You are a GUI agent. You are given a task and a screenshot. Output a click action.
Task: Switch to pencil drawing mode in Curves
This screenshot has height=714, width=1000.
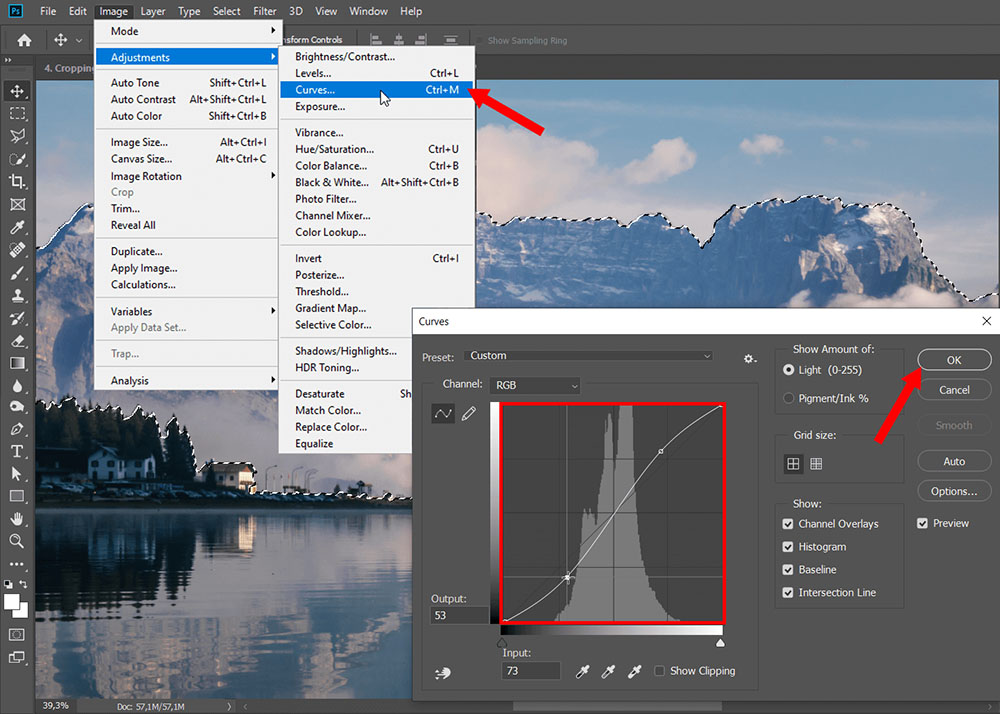click(468, 412)
